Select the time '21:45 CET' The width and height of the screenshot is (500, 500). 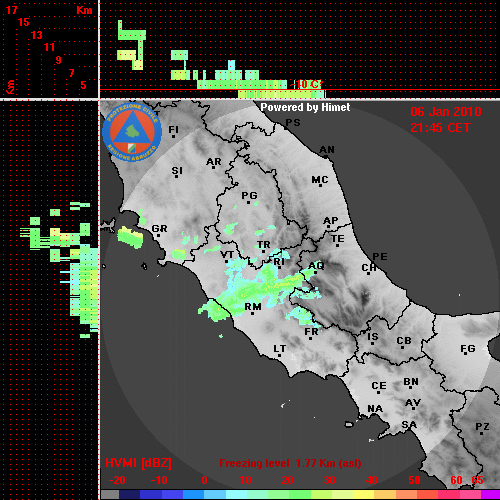click(440, 128)
